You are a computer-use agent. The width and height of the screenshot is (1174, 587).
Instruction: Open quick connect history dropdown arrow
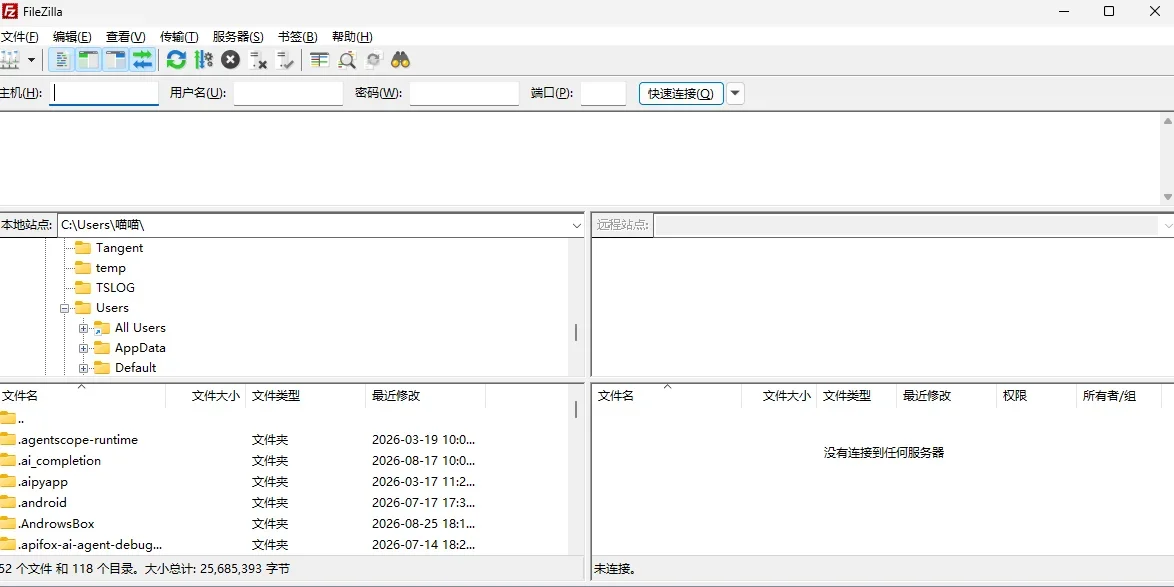tap(735, 94)
